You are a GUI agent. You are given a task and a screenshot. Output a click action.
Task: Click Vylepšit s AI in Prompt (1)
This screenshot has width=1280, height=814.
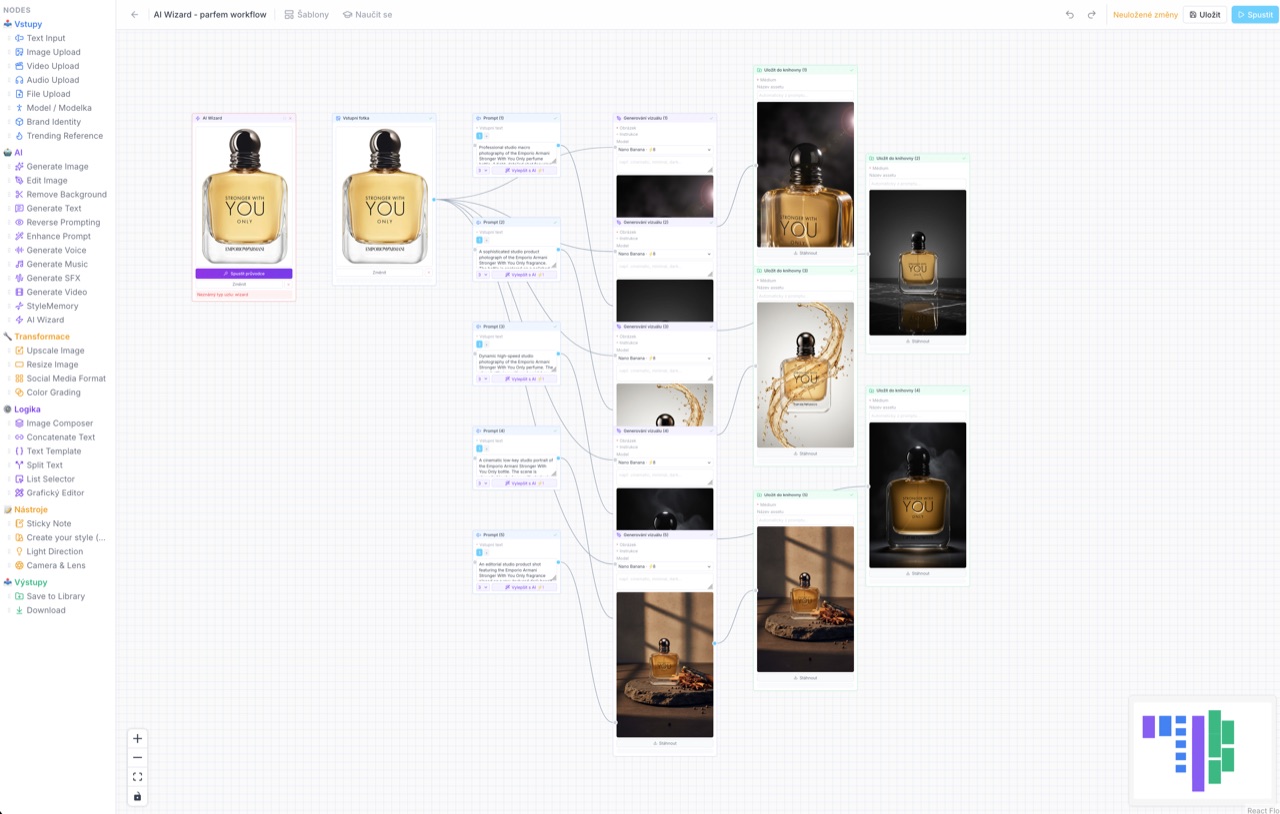[x=524, y=171]
